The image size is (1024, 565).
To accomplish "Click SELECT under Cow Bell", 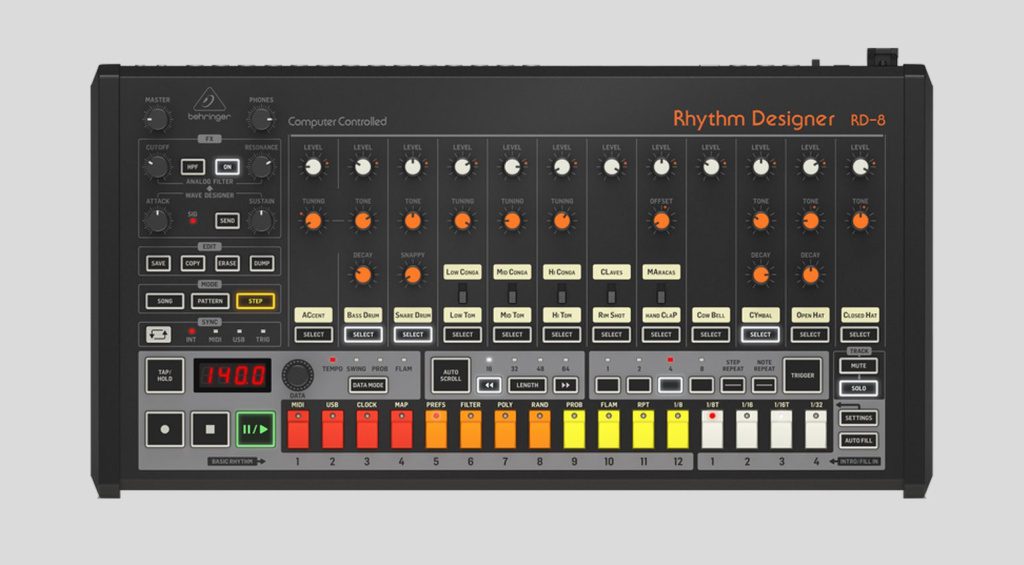I will (711, 334).
